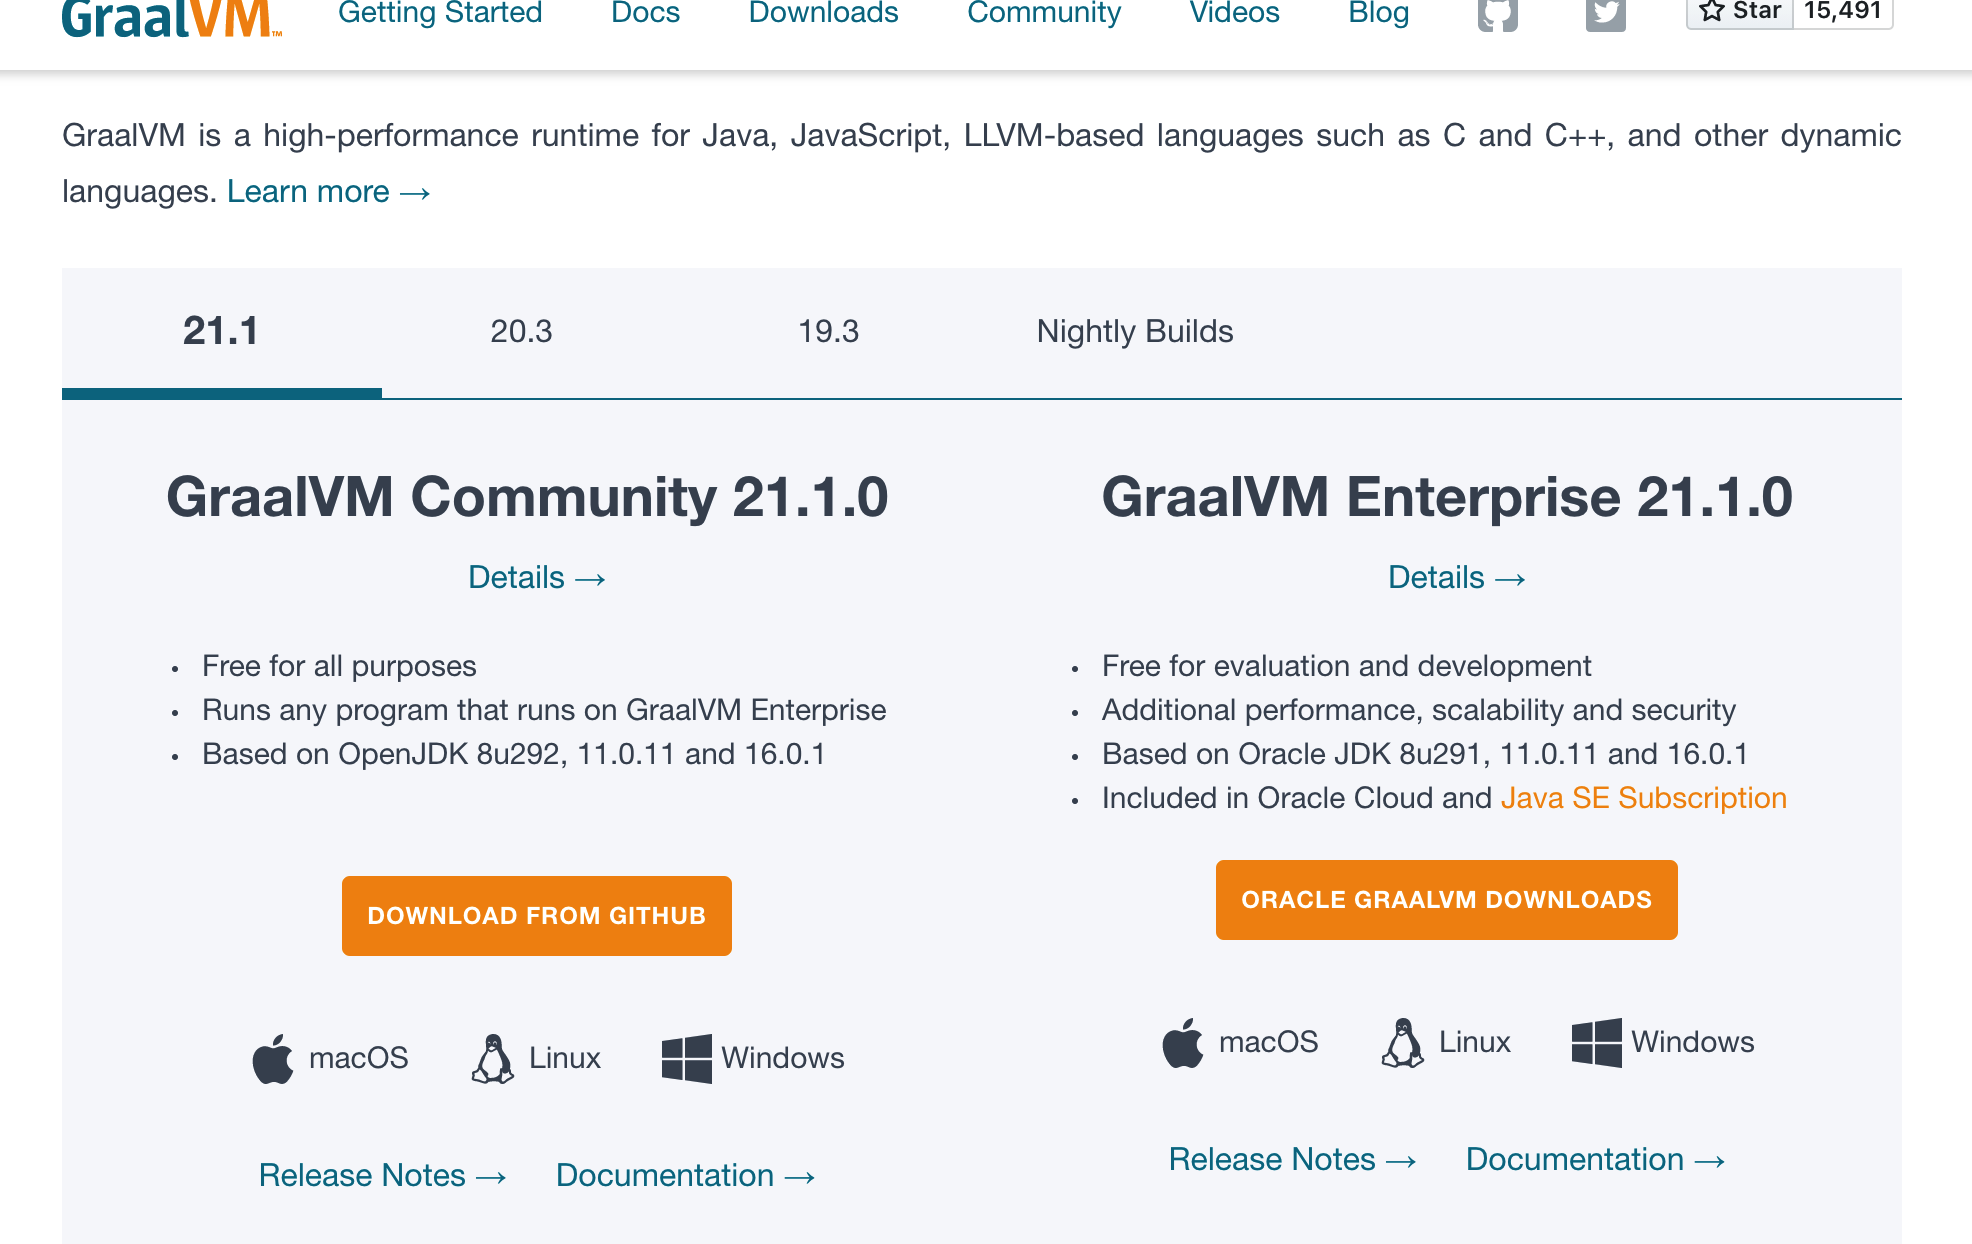Click the GraalVM logo

click(x=171, y=18)
